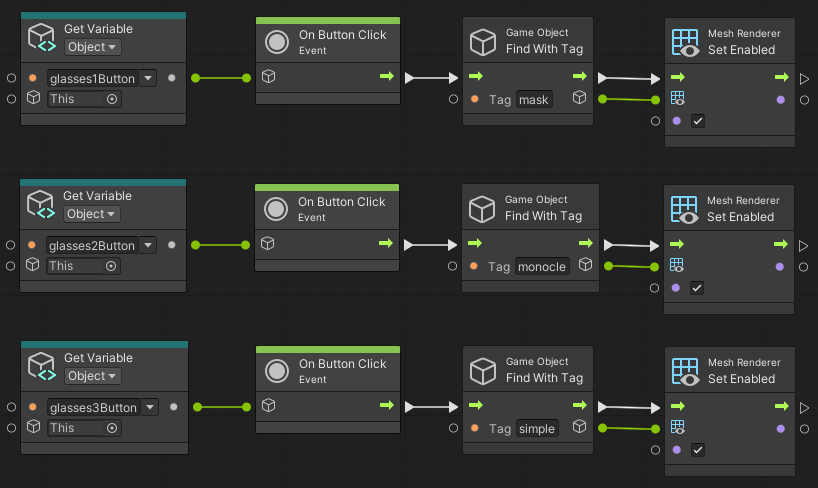Click Mesh Renderer icon in mask row

click(x=685, y=42)
